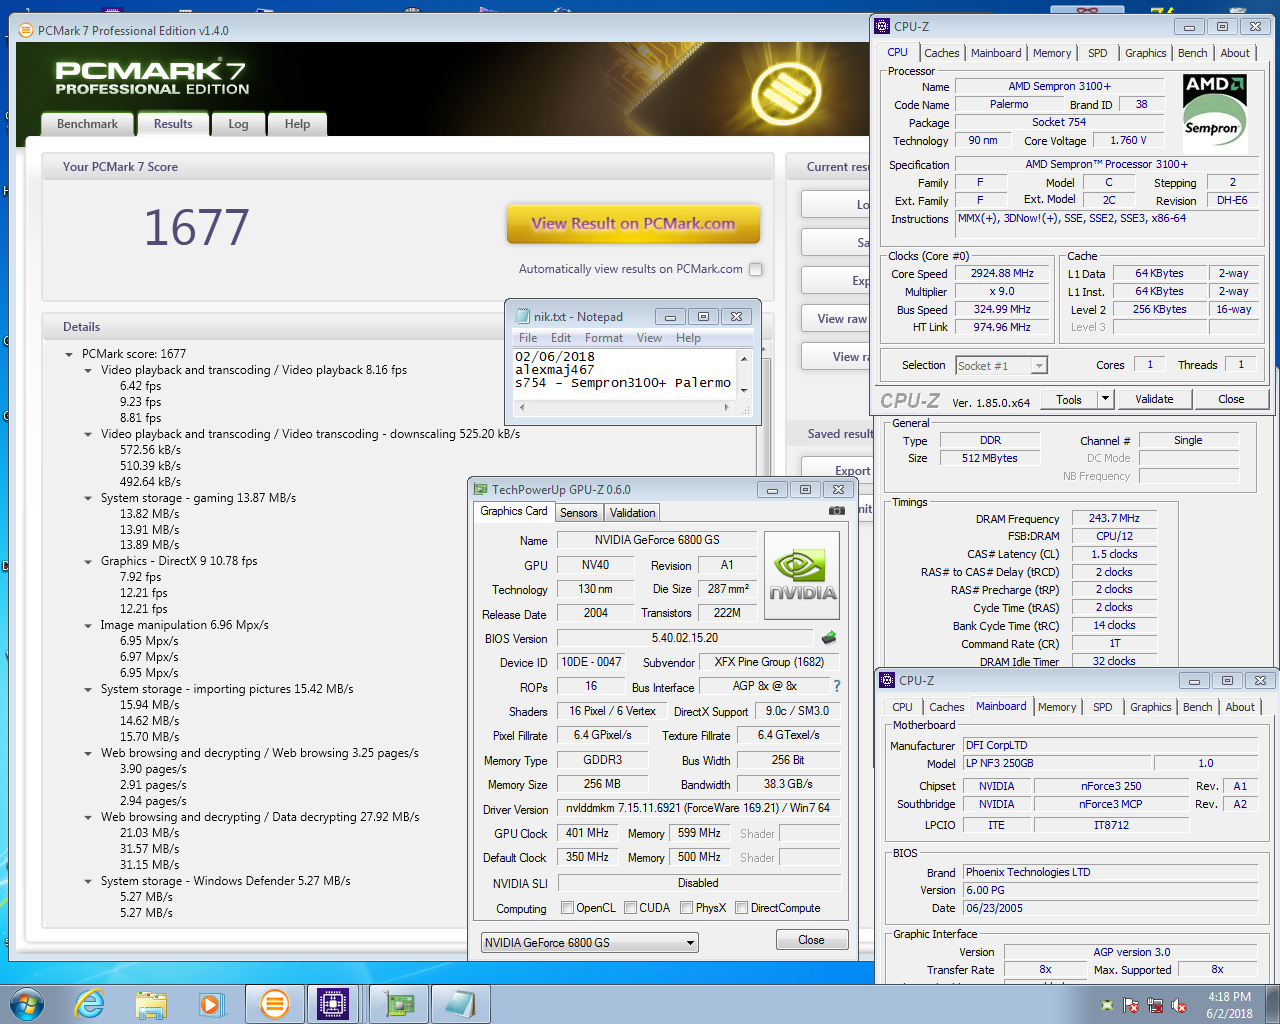Viewport: 1280px width, 1024px height.
Task: Click the GPU-Z title bar icon
Action: (x=480, y=489)
